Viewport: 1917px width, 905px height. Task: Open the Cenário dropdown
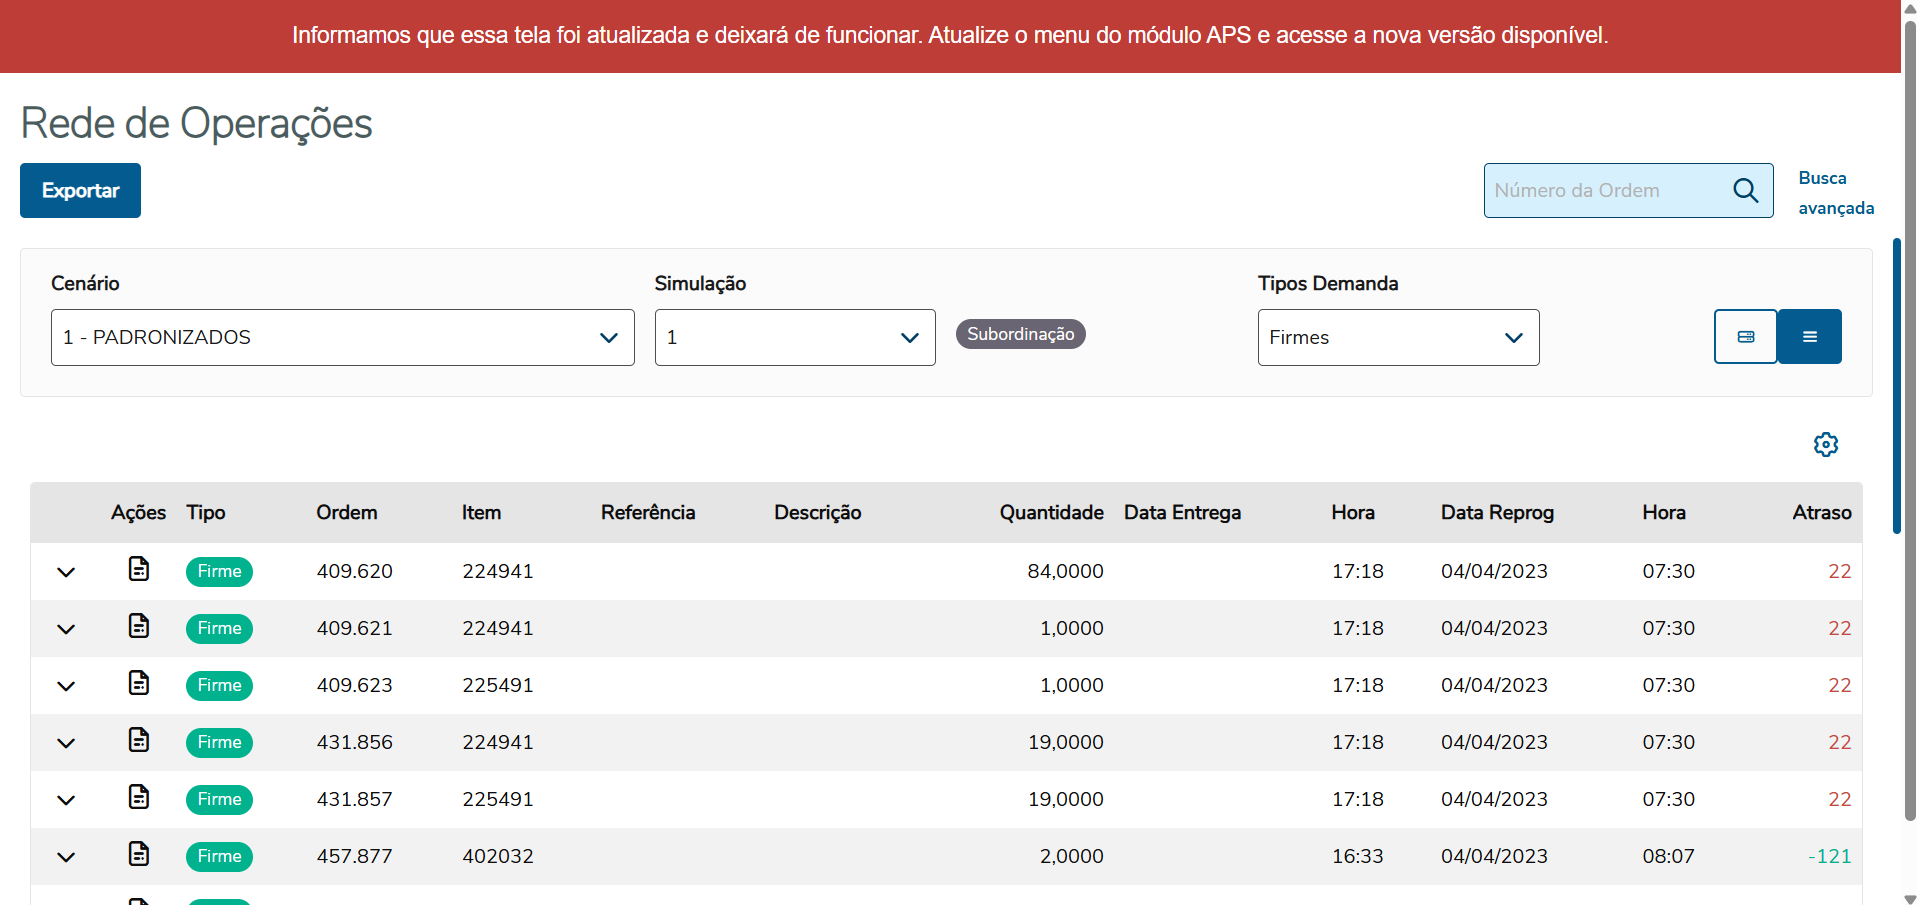pos(342,338)
